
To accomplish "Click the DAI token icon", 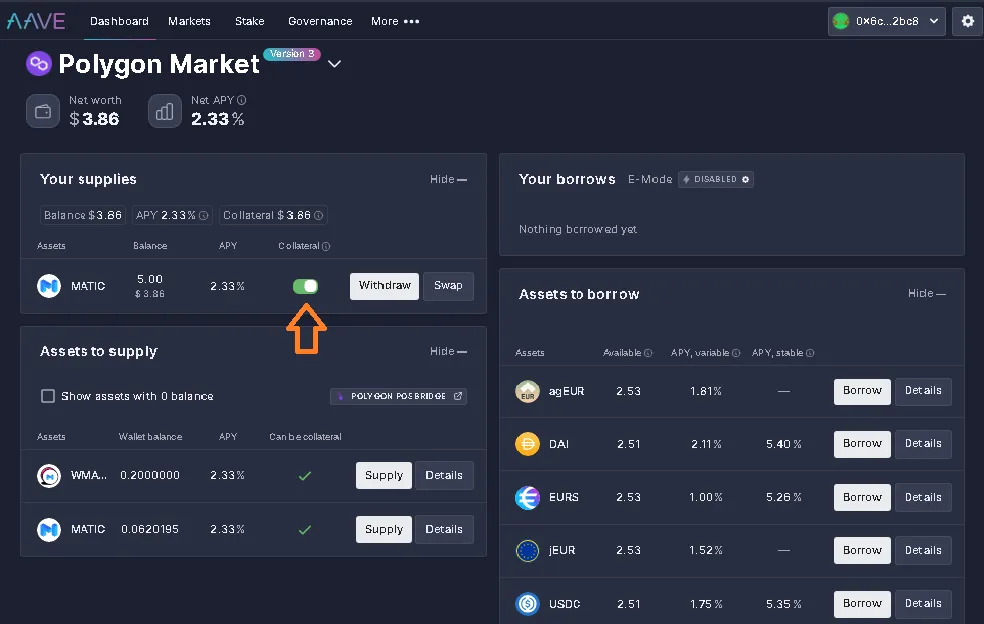I will (x=527, y=444).
